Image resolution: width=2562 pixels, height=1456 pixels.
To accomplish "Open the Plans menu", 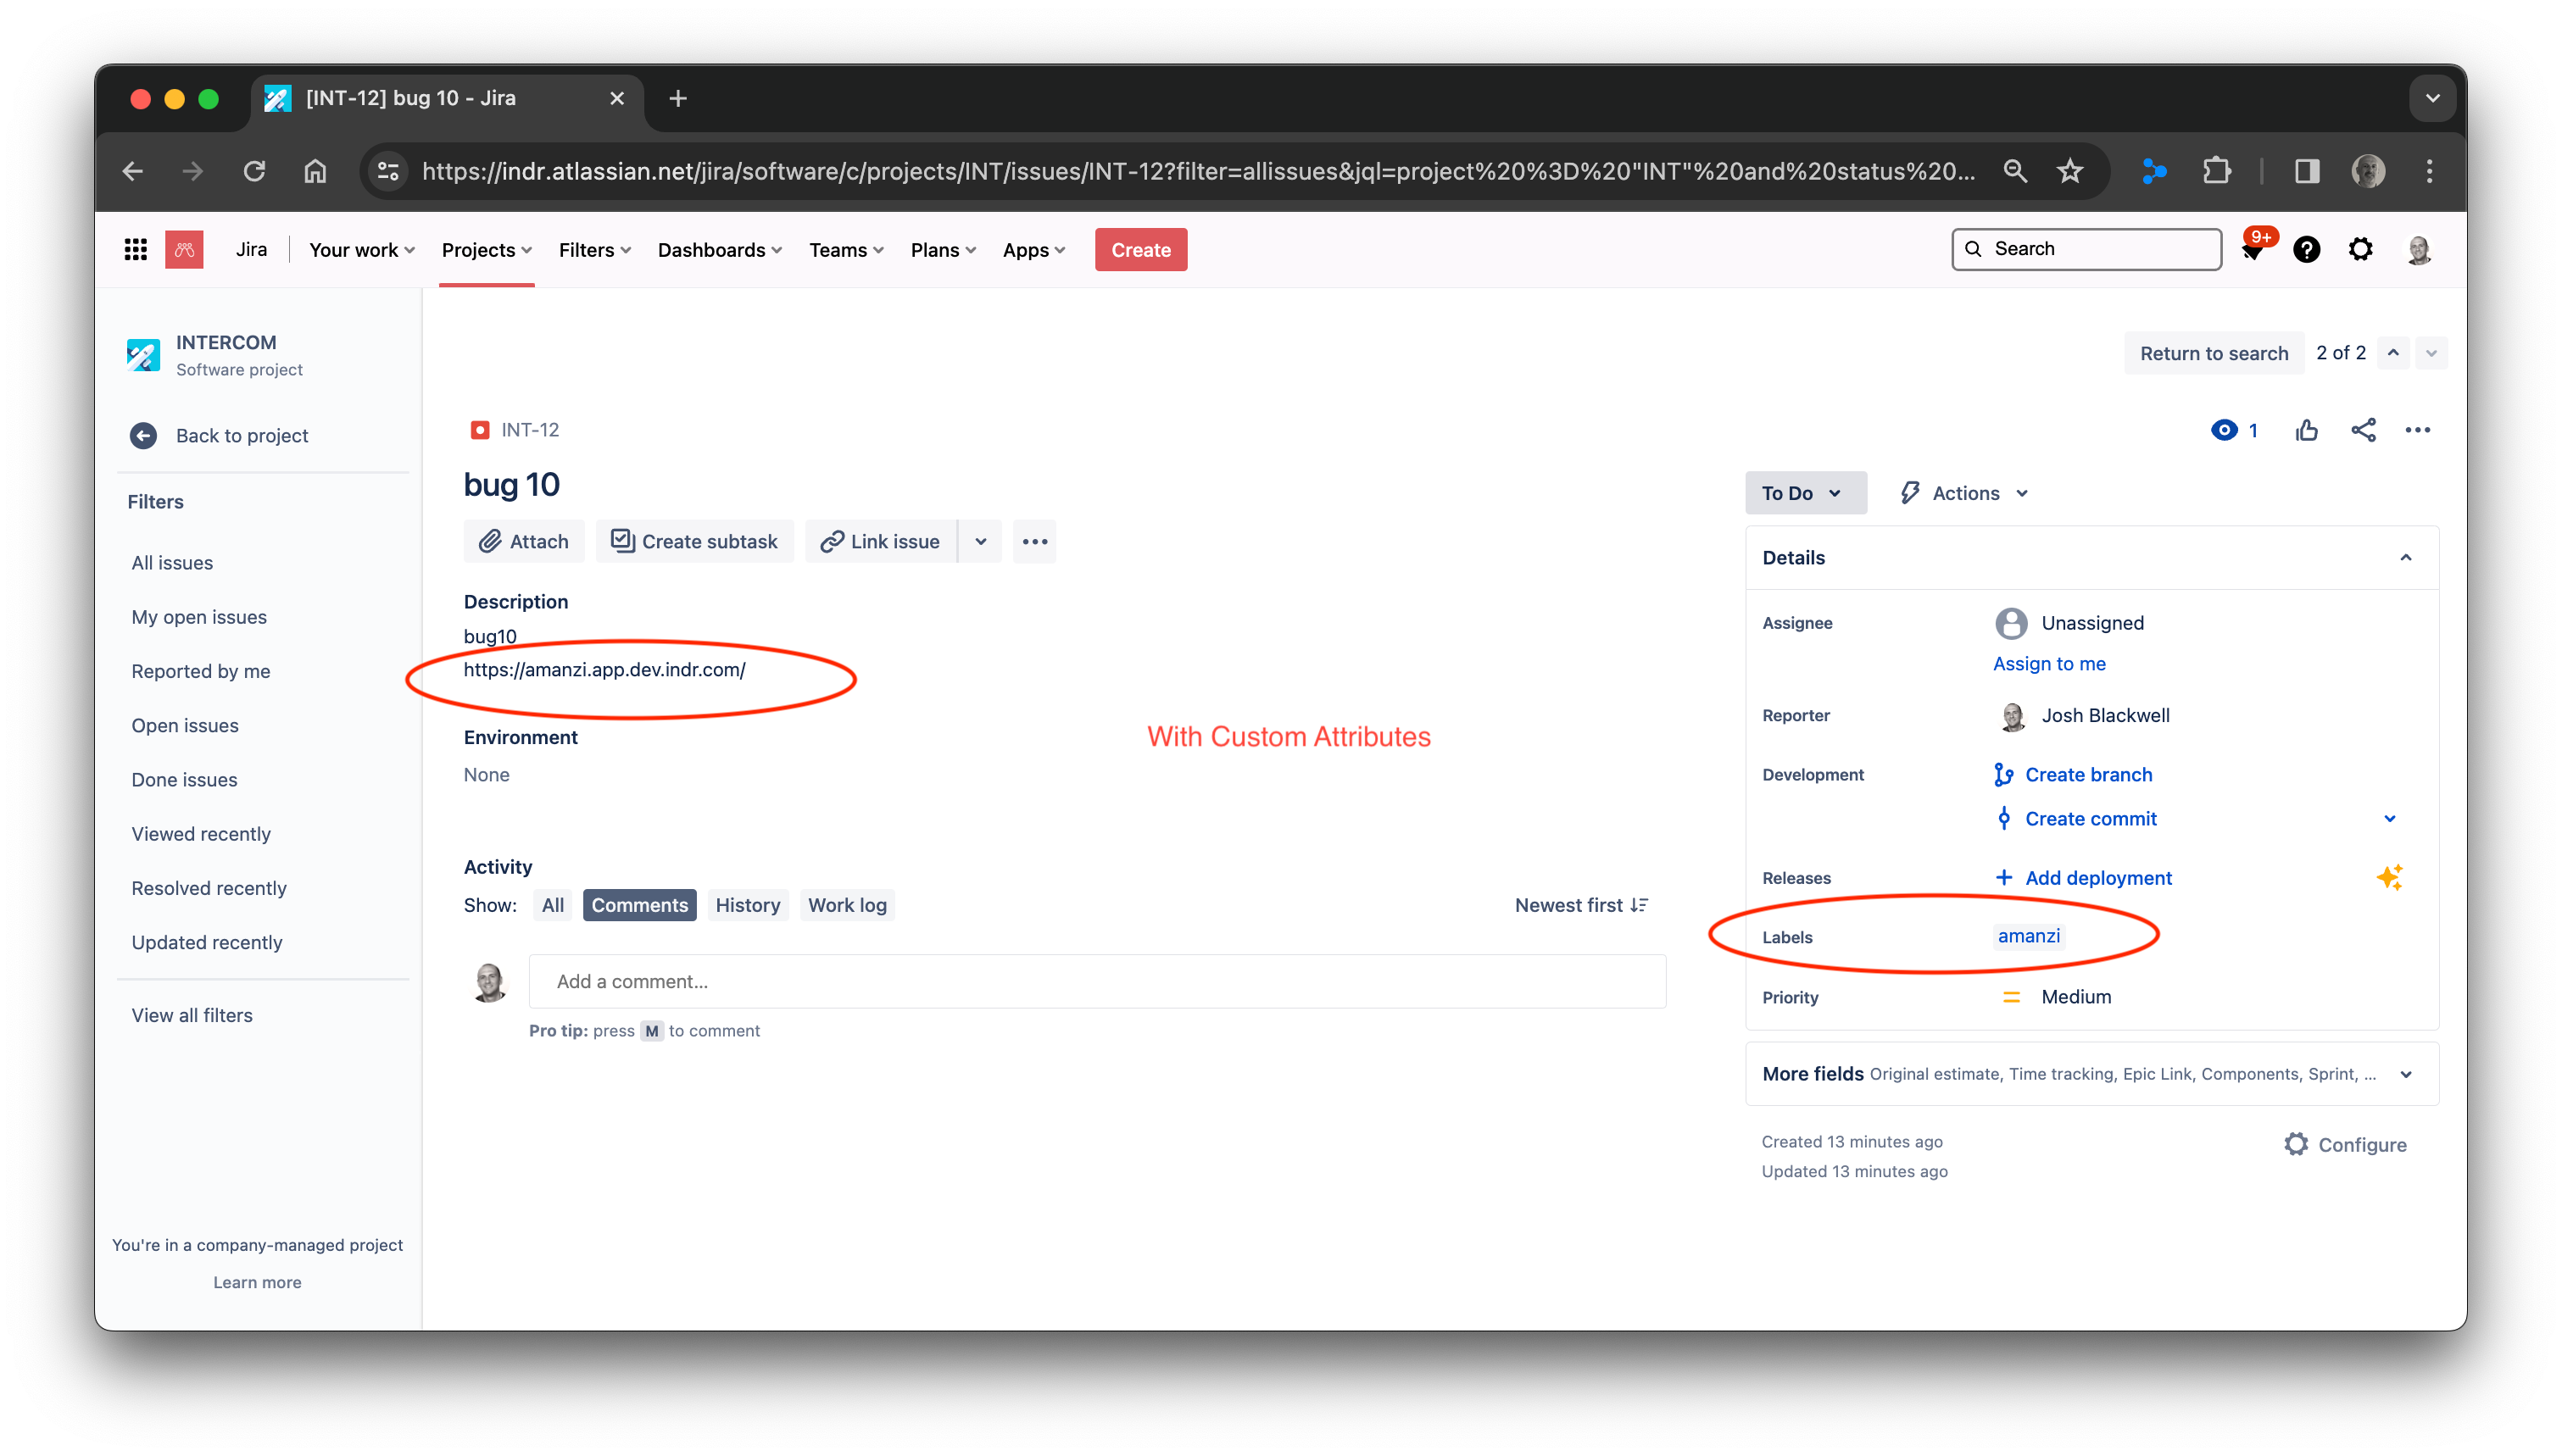I will [x=942, y=250].
